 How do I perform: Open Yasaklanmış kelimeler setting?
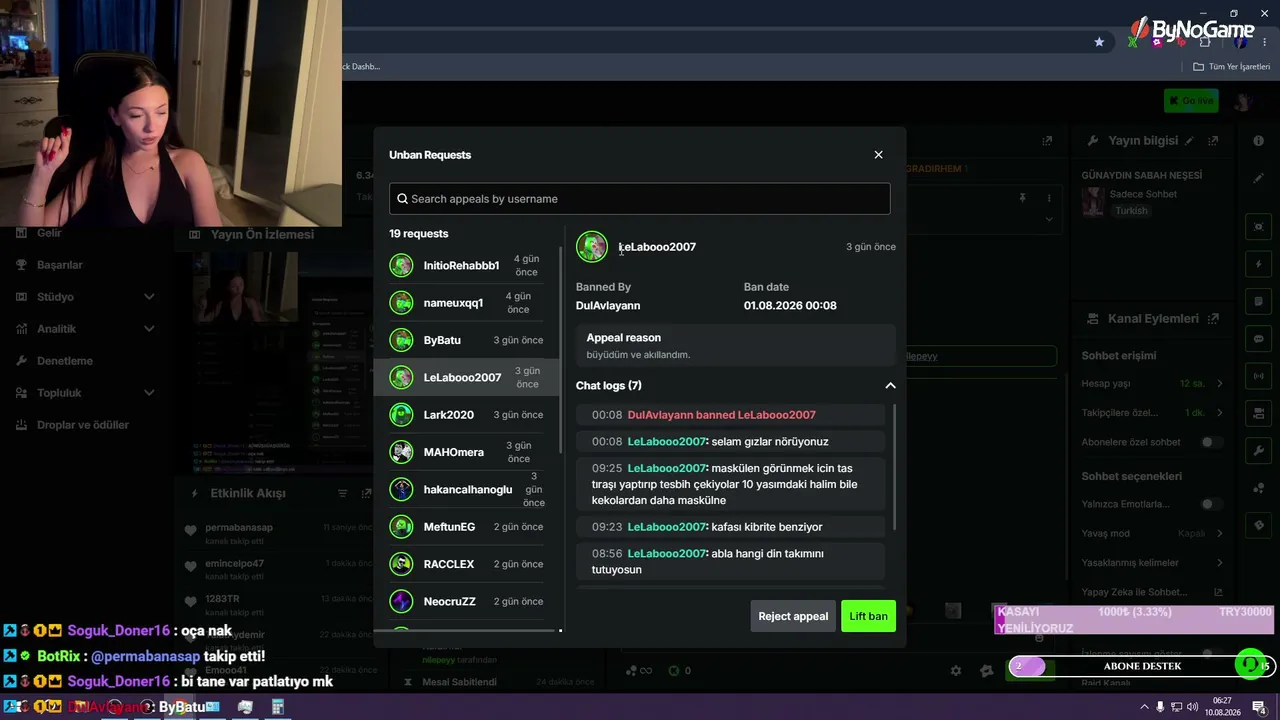click(x=1152, y=563)
